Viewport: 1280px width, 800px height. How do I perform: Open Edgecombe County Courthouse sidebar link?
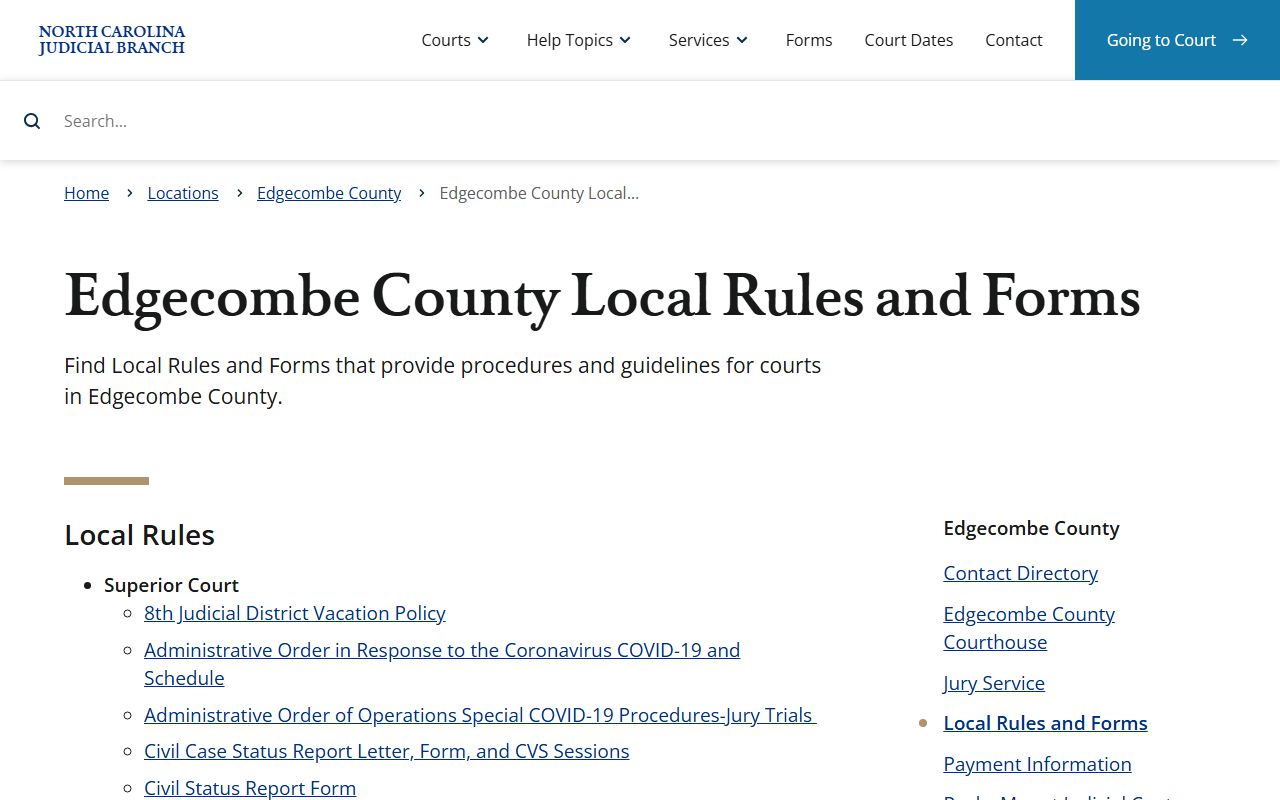point(1029,628)
